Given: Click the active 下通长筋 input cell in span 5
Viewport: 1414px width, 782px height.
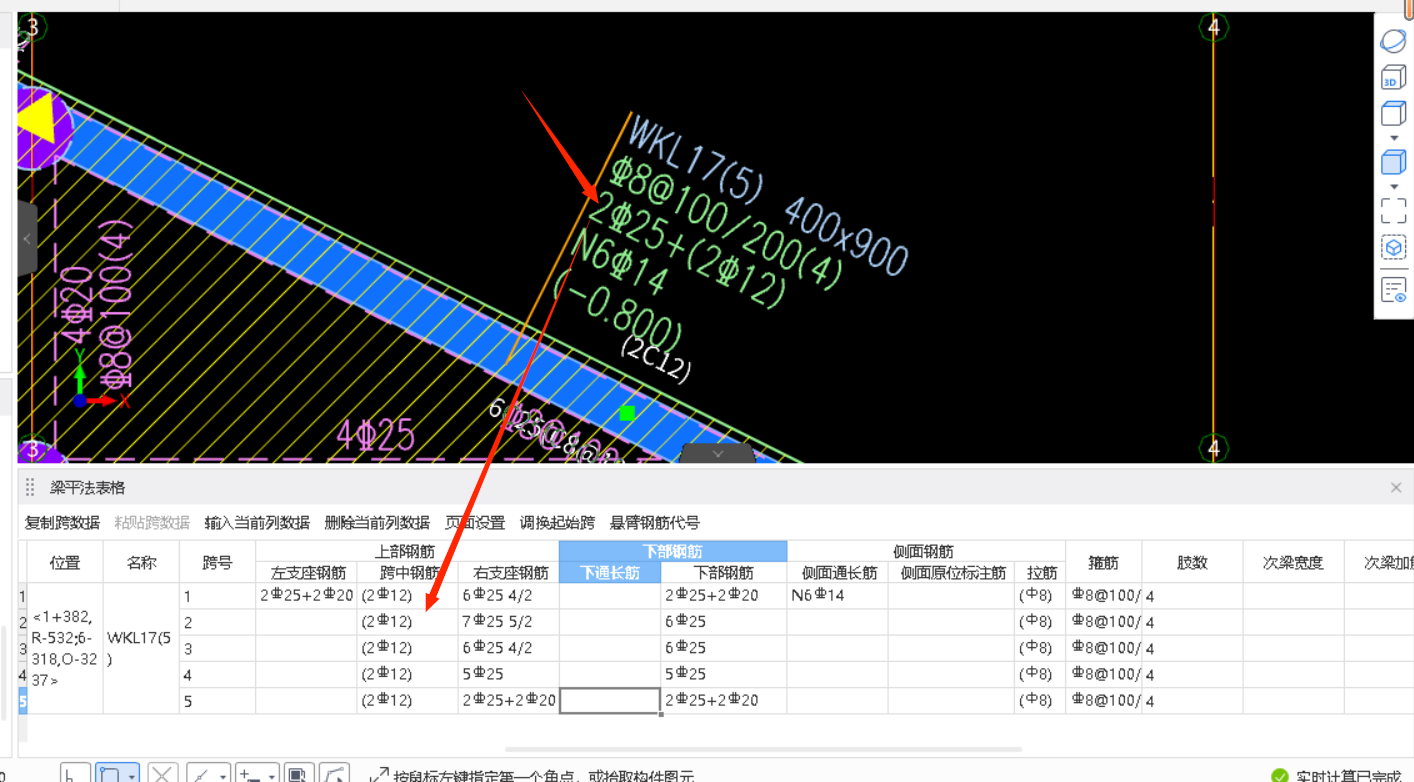Looking at the screenshot, I should click(x=609, y=700).
